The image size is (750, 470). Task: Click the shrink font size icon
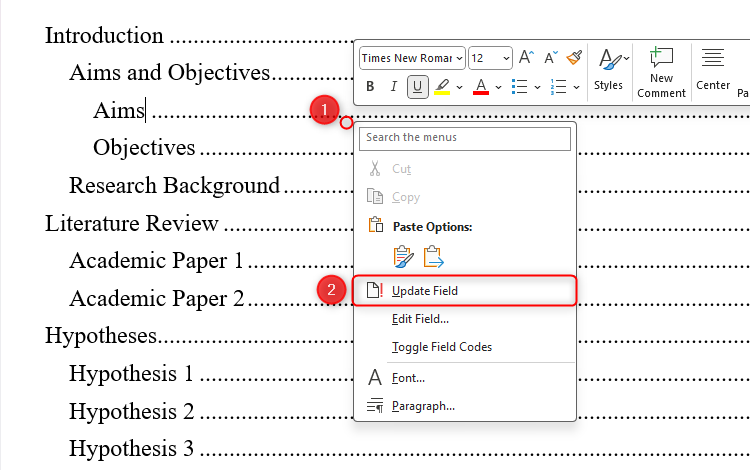[549, 58]
